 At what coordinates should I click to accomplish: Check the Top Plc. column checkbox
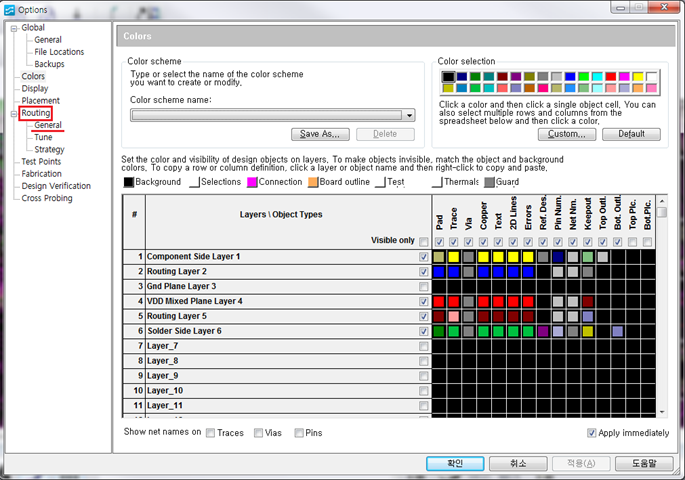632,242
